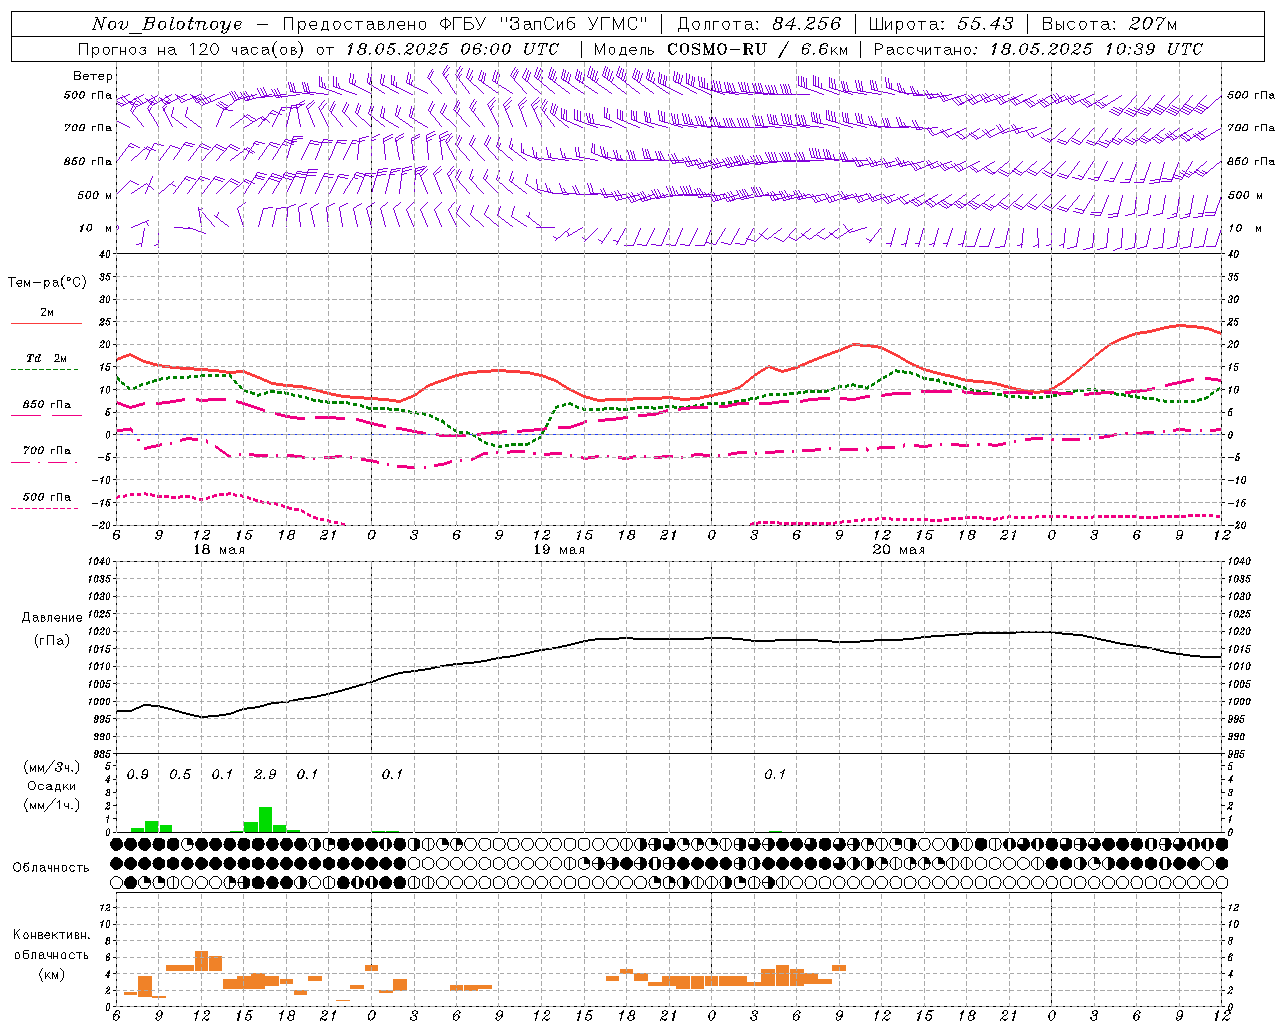This screenshot has width=1280, height=1024.
Task: Click the 2.9 precipitation value
Action: [265, 775]
